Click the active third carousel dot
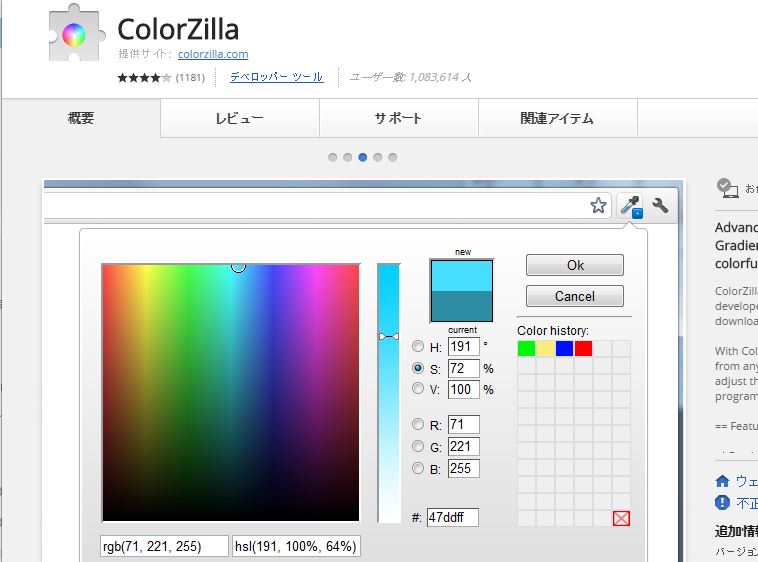 point(363,157)
